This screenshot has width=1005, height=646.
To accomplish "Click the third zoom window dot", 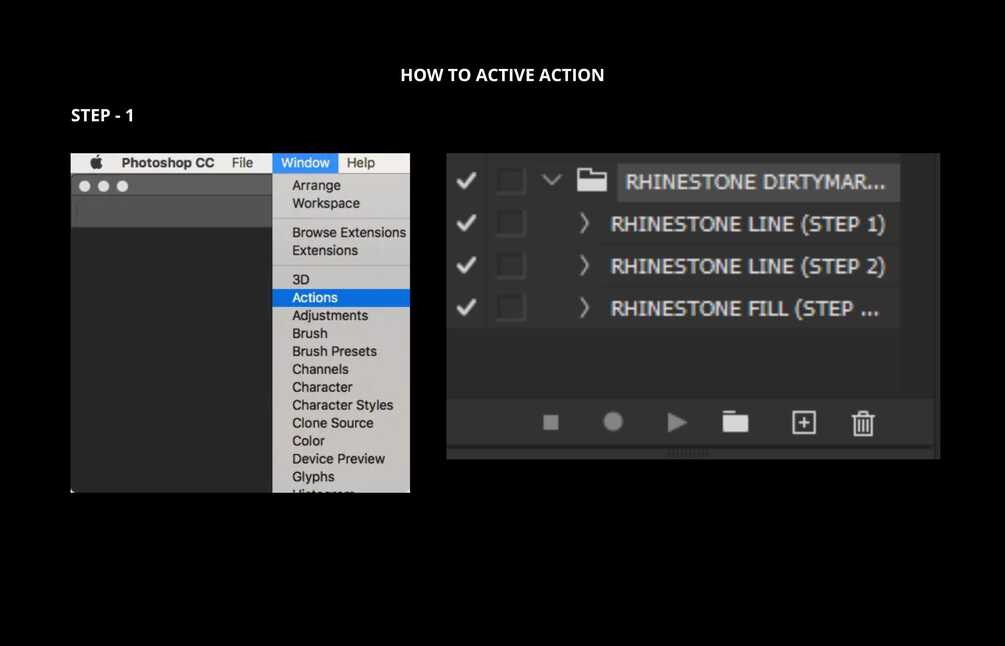I will 122,186.
